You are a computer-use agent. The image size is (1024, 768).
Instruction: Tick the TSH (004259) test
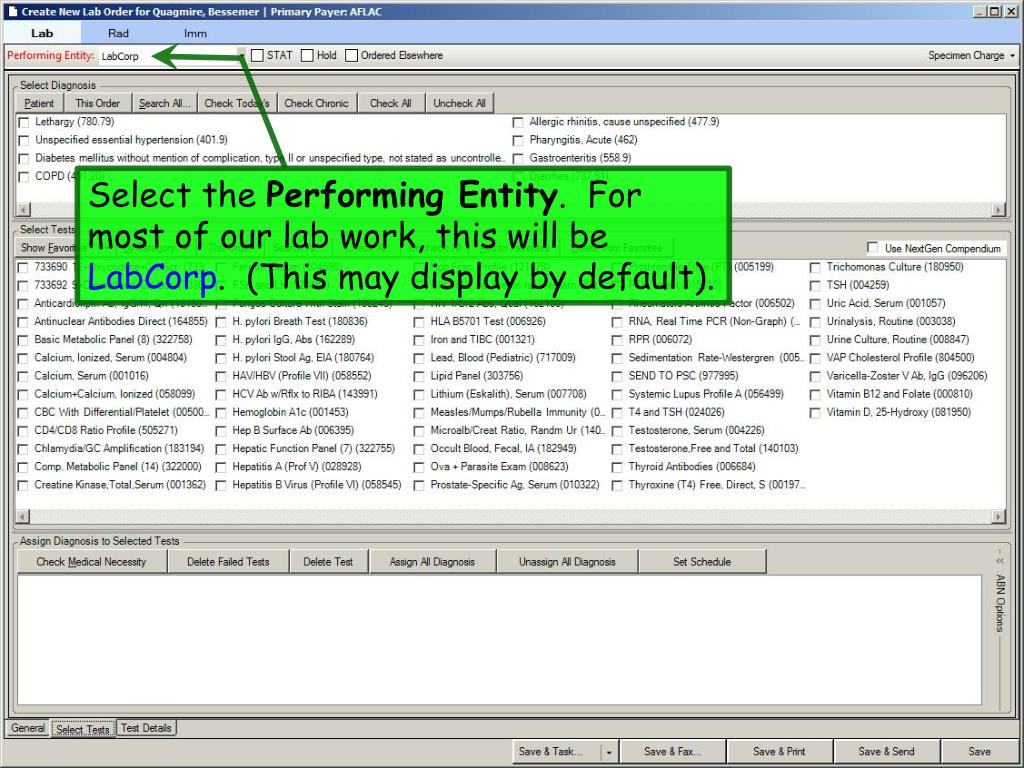815,285
